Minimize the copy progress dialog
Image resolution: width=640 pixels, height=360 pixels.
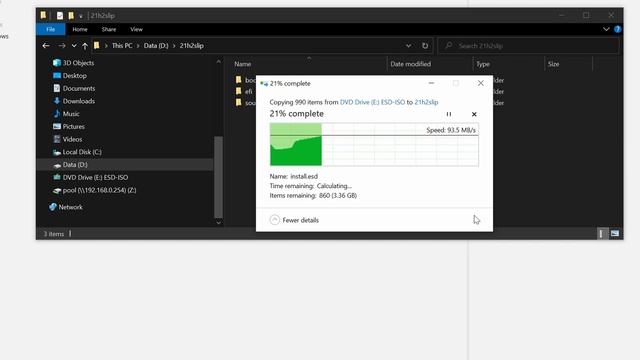pyautogui.click(x=431, y=83)
